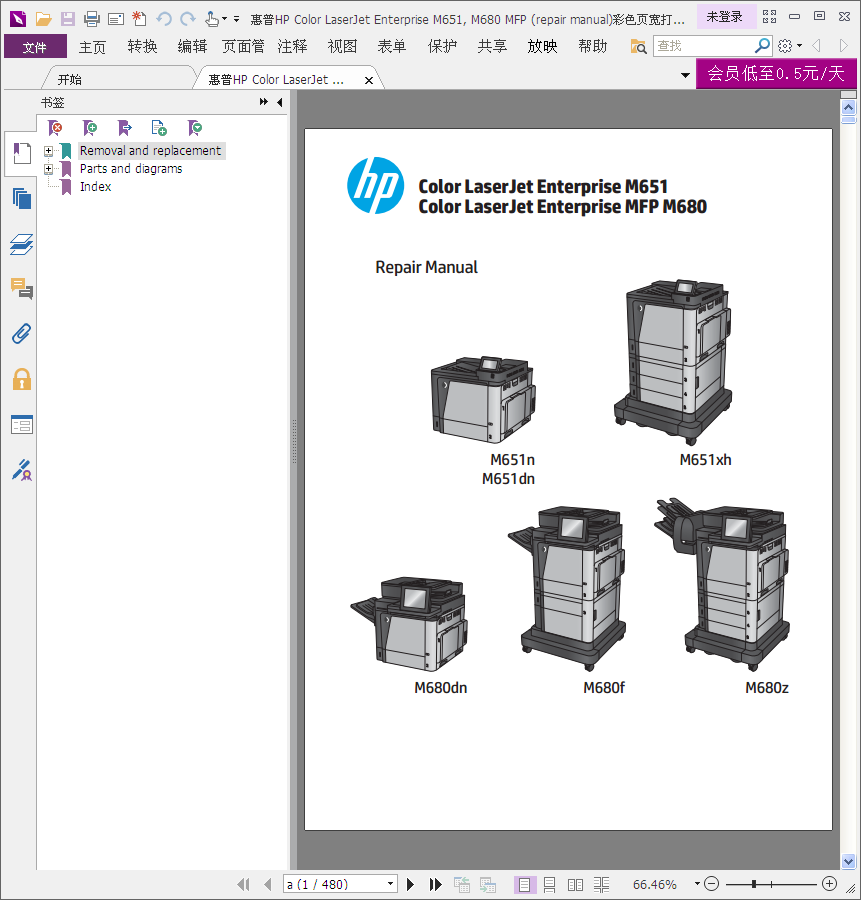Screen dimensions: 861x900
Task: Open the digital signatures sidebar panel
Action: coord(22,470)
